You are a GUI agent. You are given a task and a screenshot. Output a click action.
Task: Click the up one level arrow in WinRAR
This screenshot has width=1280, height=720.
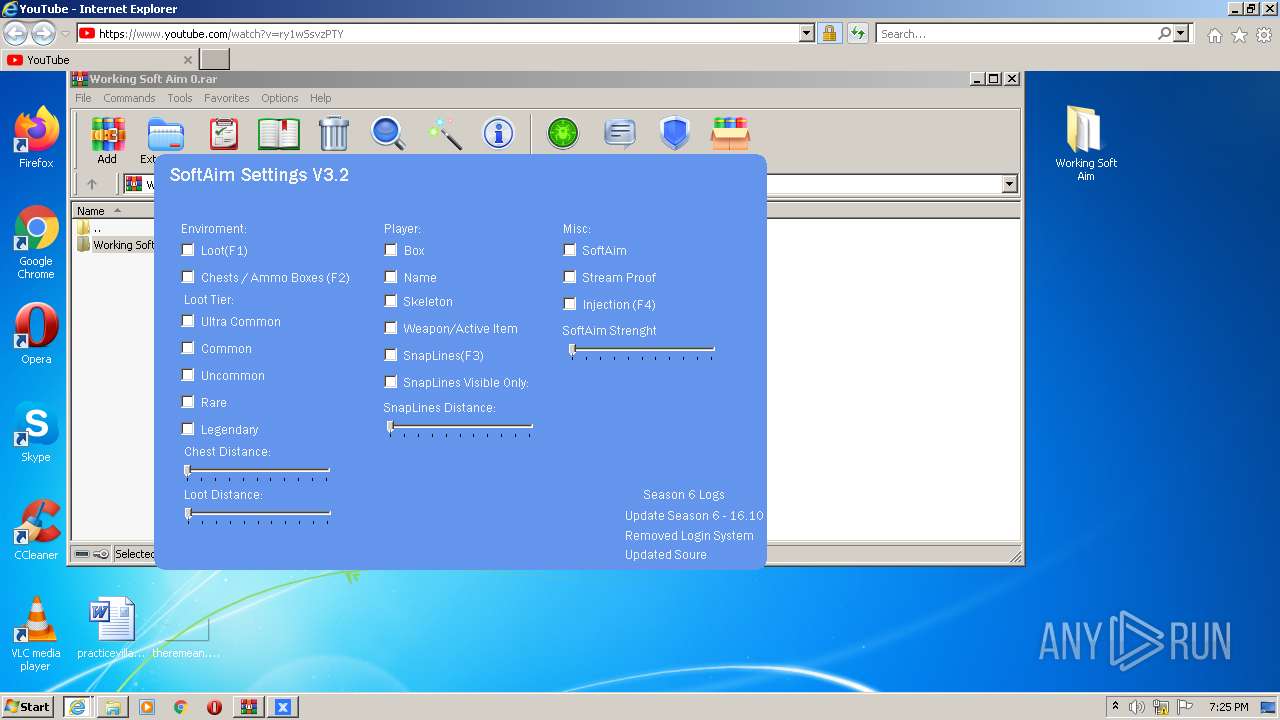(x=92, y=184)
